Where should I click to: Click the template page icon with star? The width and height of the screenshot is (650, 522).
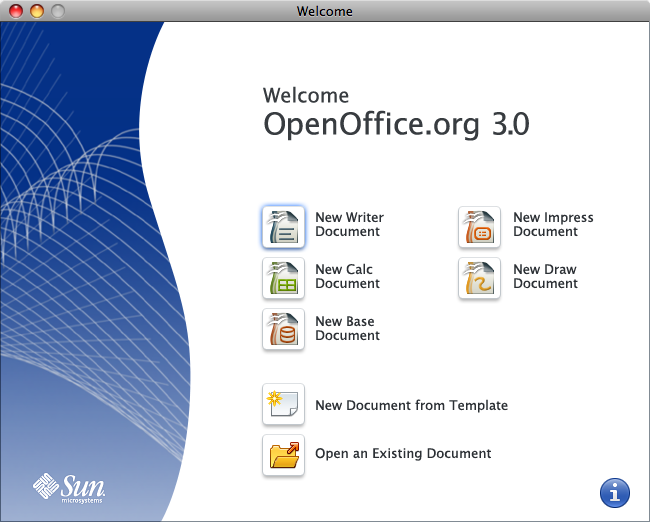click(283, 405)
